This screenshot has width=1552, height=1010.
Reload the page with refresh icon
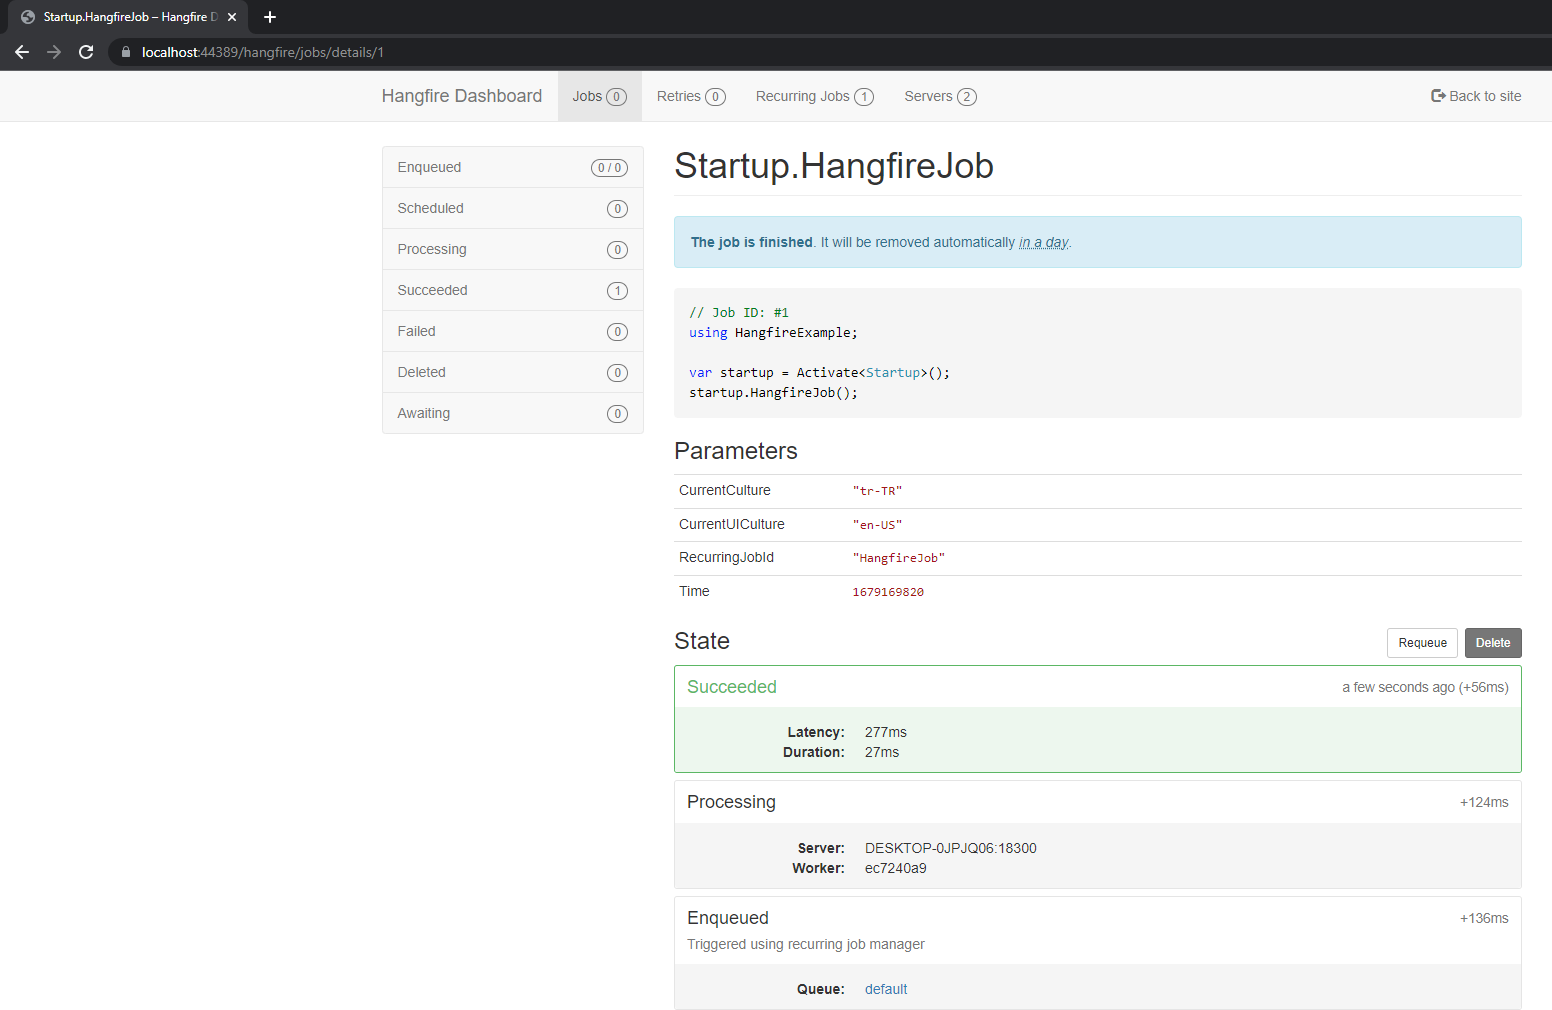click(86, 52)
